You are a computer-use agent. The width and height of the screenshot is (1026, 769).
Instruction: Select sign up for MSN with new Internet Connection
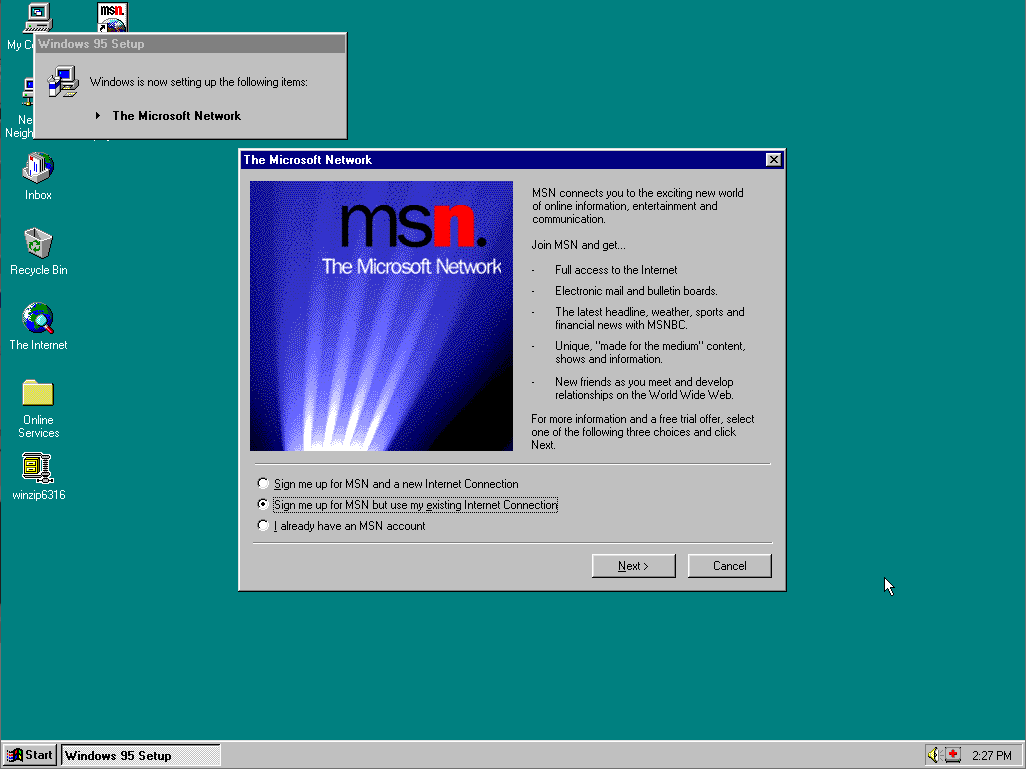pos(263,483)
